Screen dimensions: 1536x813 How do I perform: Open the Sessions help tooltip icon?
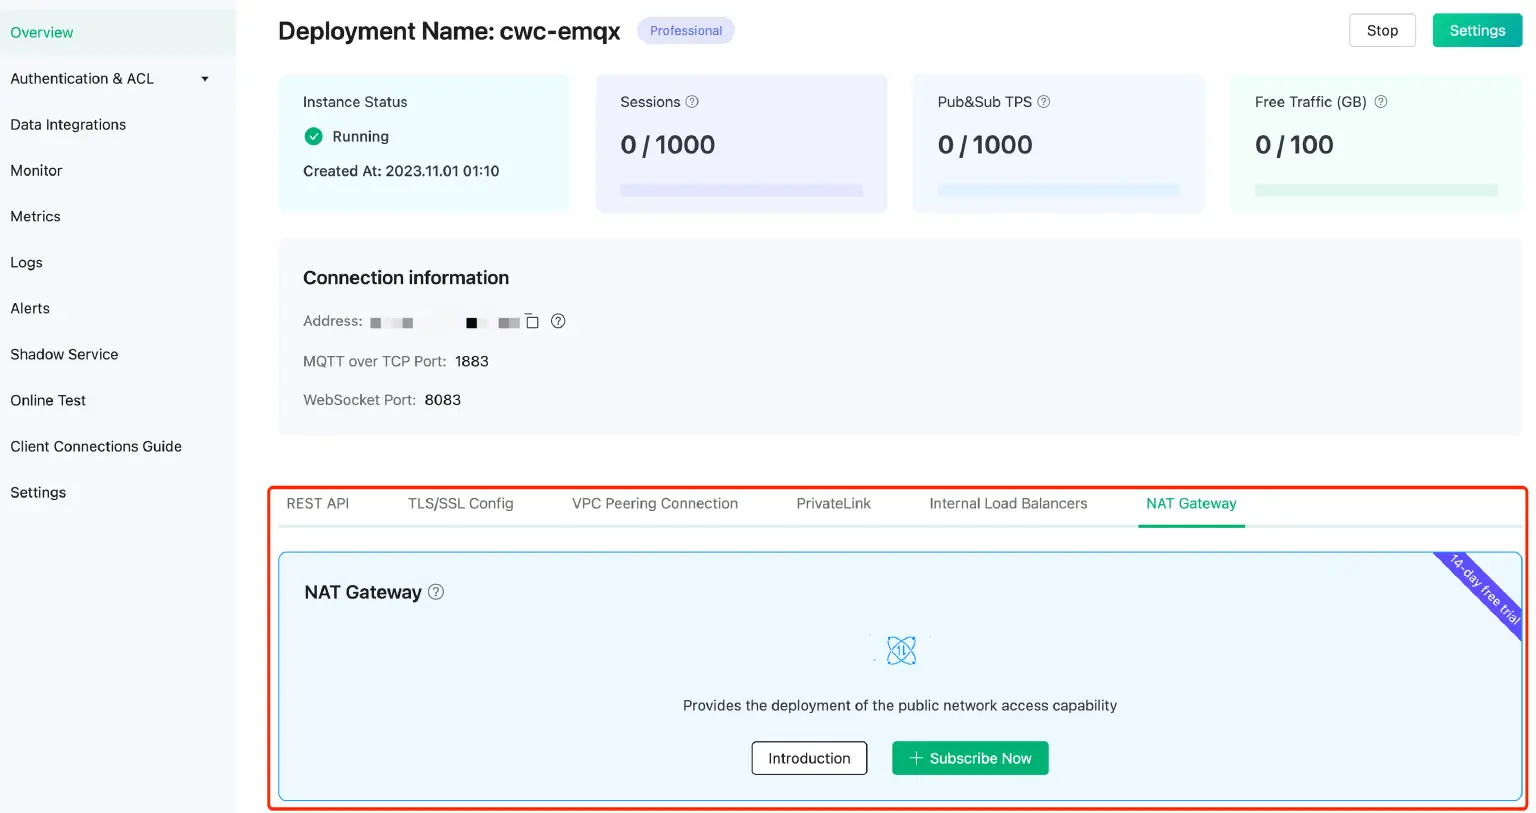[692, 101]
